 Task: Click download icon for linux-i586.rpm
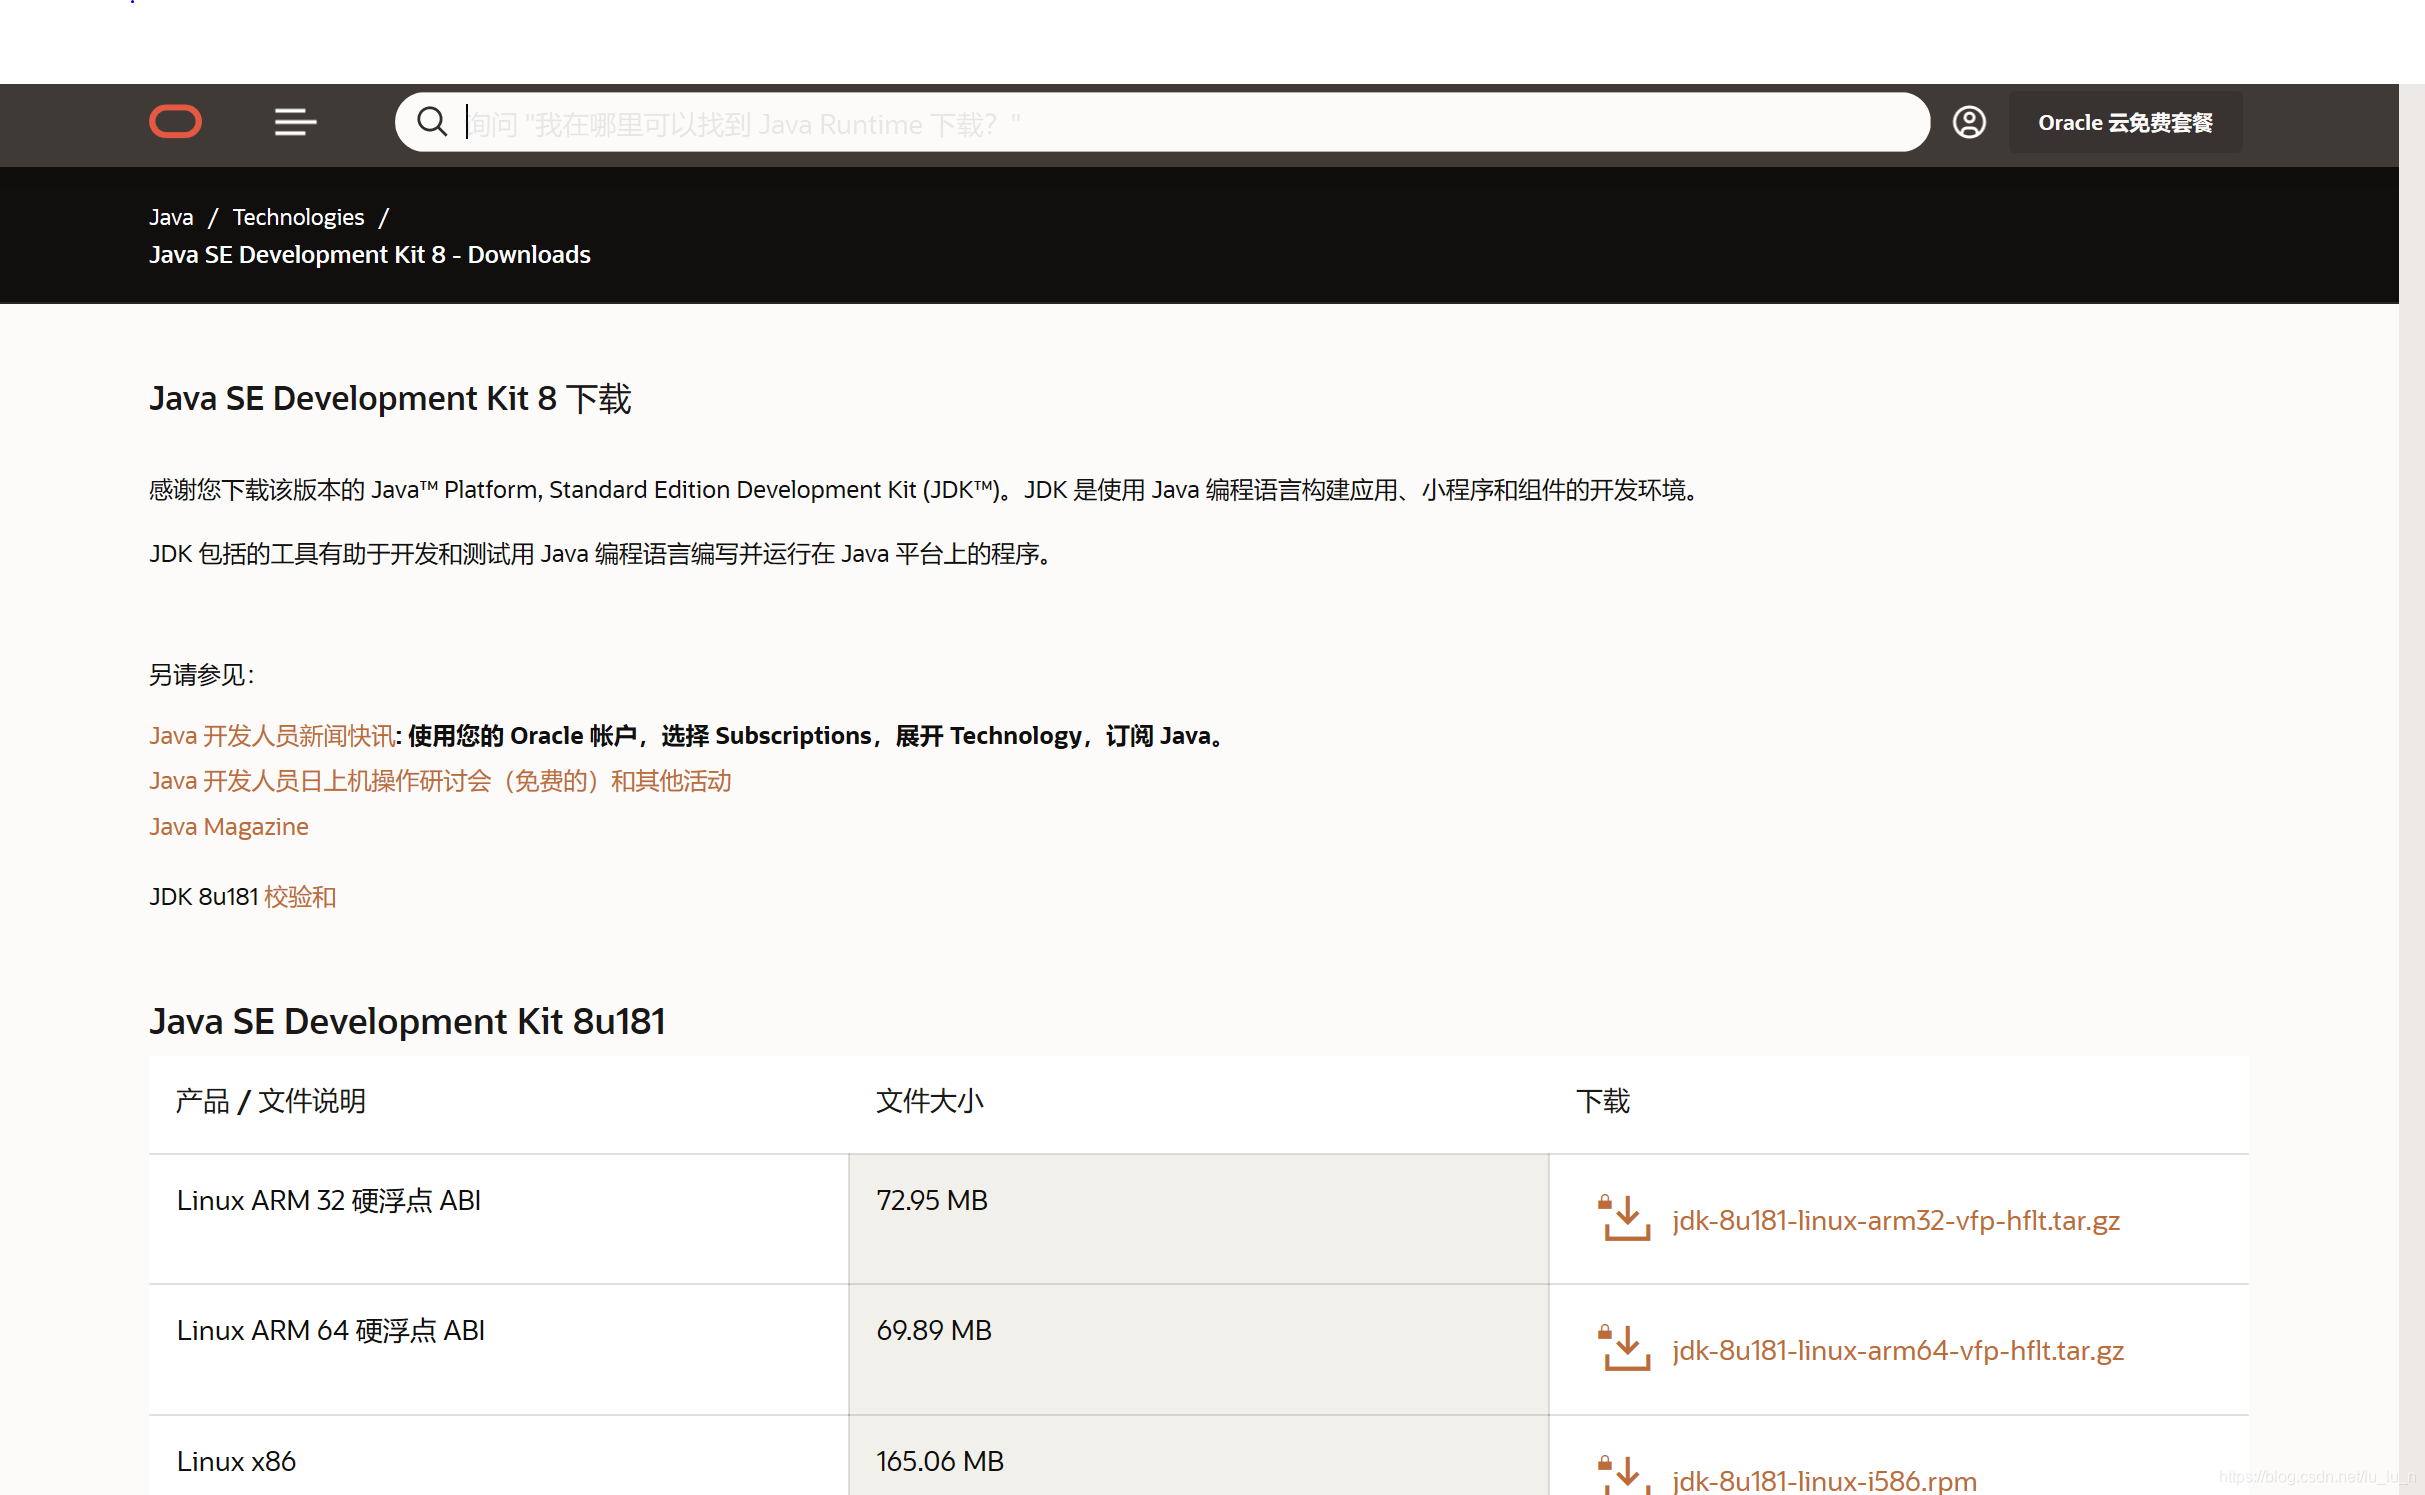(x=1626, y=1475)
